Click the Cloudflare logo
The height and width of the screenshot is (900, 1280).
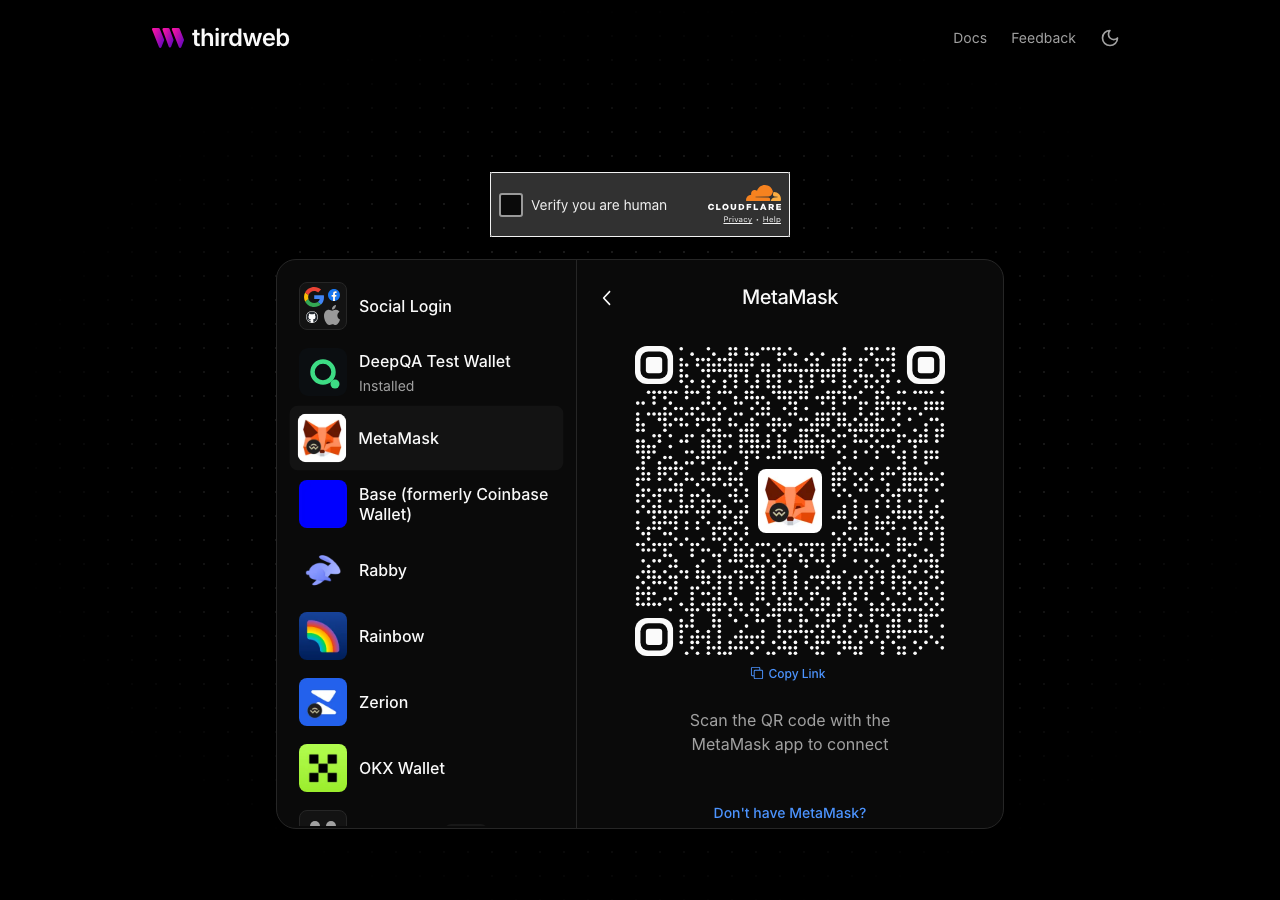click(745, 197)
